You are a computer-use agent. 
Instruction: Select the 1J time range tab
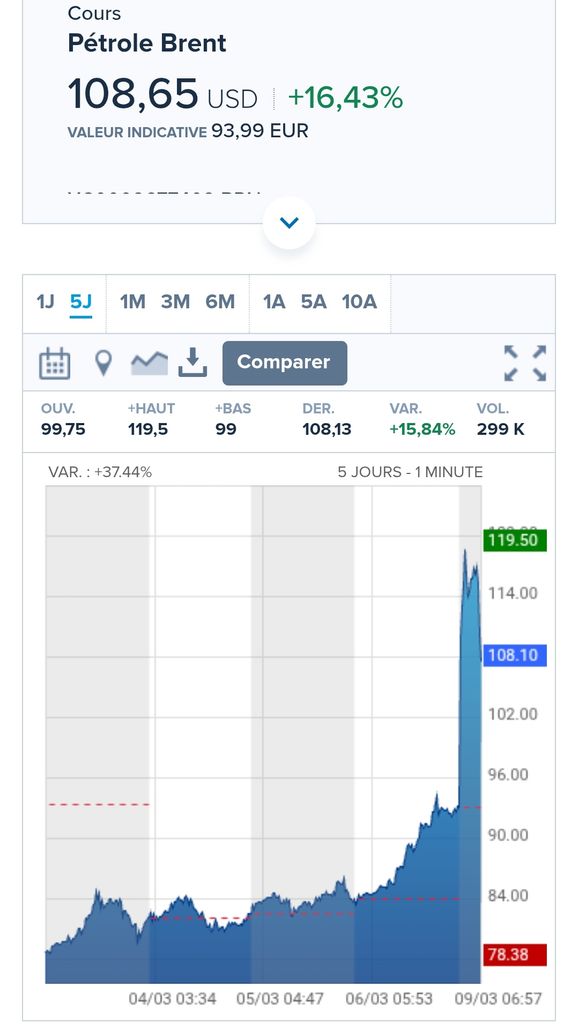coord(45,302)
